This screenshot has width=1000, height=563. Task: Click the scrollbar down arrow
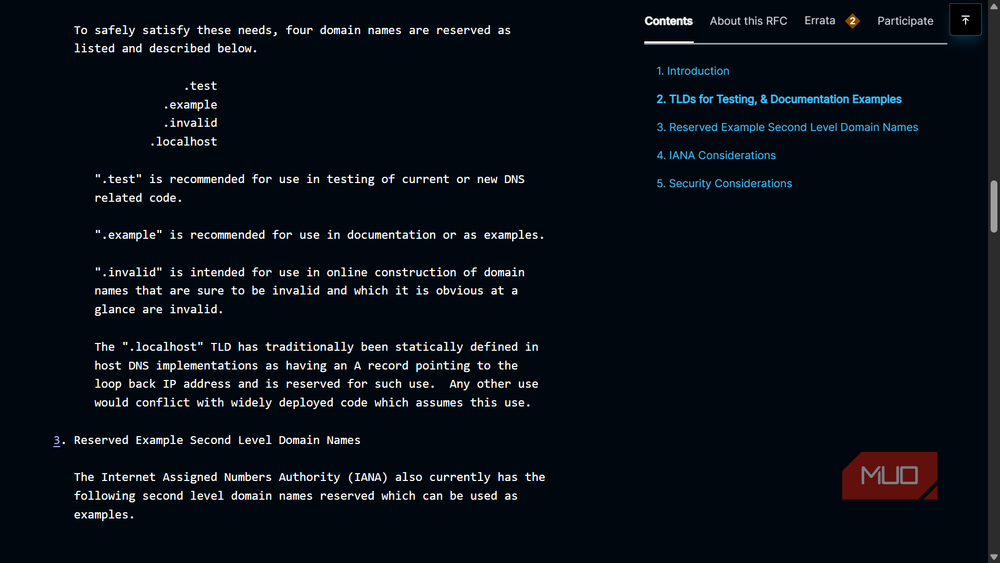pyautogui.click(x=994, y=557)
